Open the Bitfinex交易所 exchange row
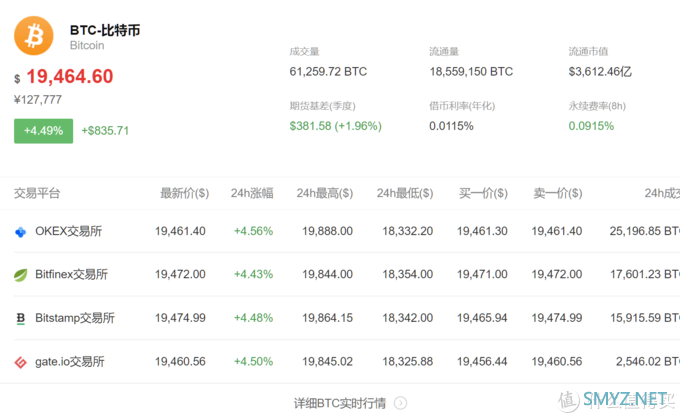This screenshot has width=680, height=418. 340,274
